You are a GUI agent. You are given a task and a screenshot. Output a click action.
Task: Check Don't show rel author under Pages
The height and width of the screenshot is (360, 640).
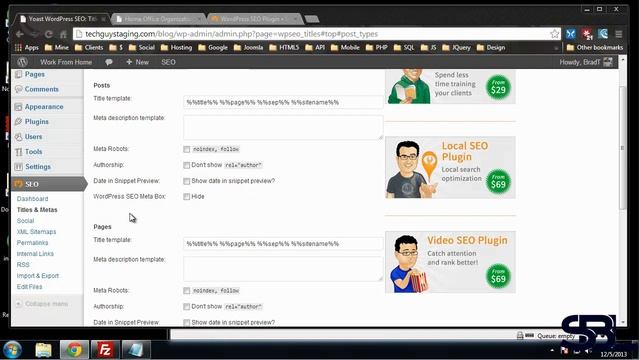click(x=187, y=307)
